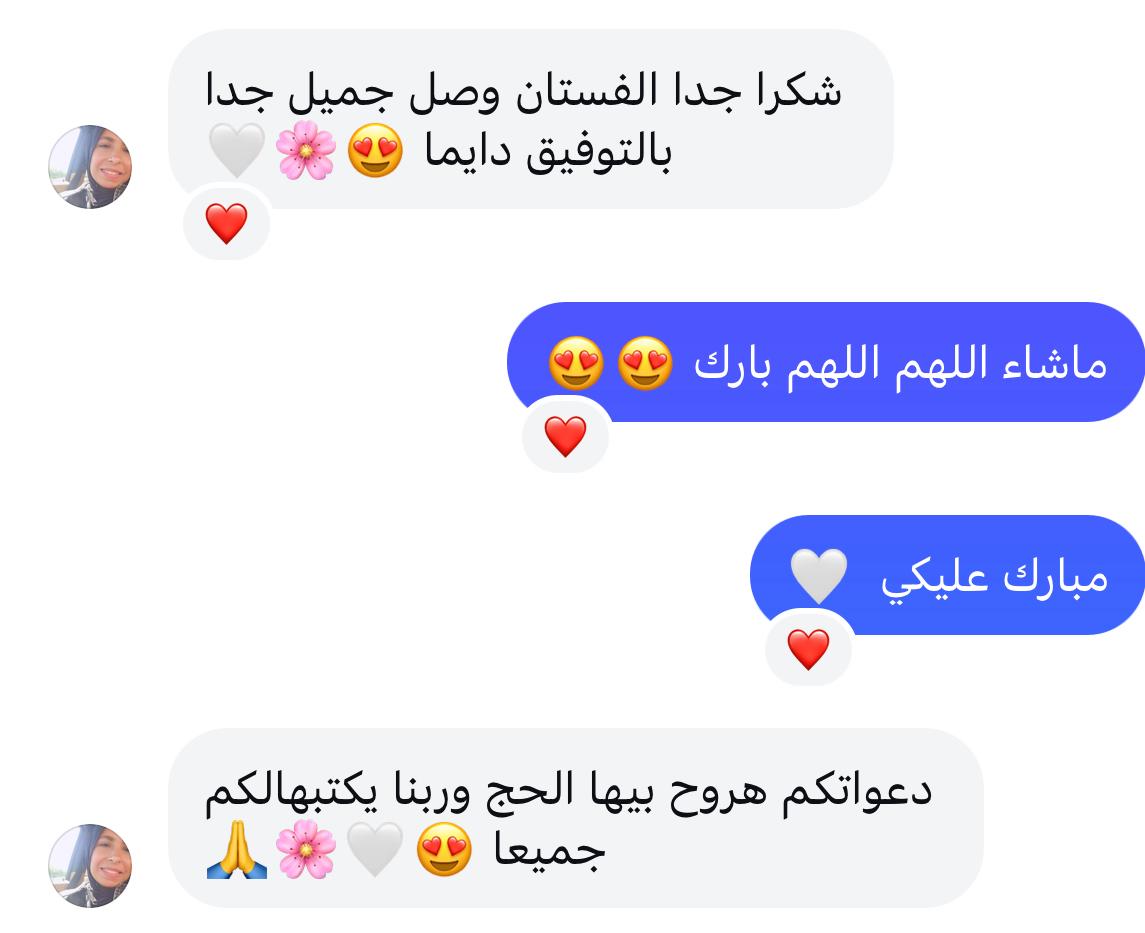Screen dimensions: 1145x933
Task: Open the heart reaction on the ماشاء اللهم message
Action: click(x=565, y=436)
